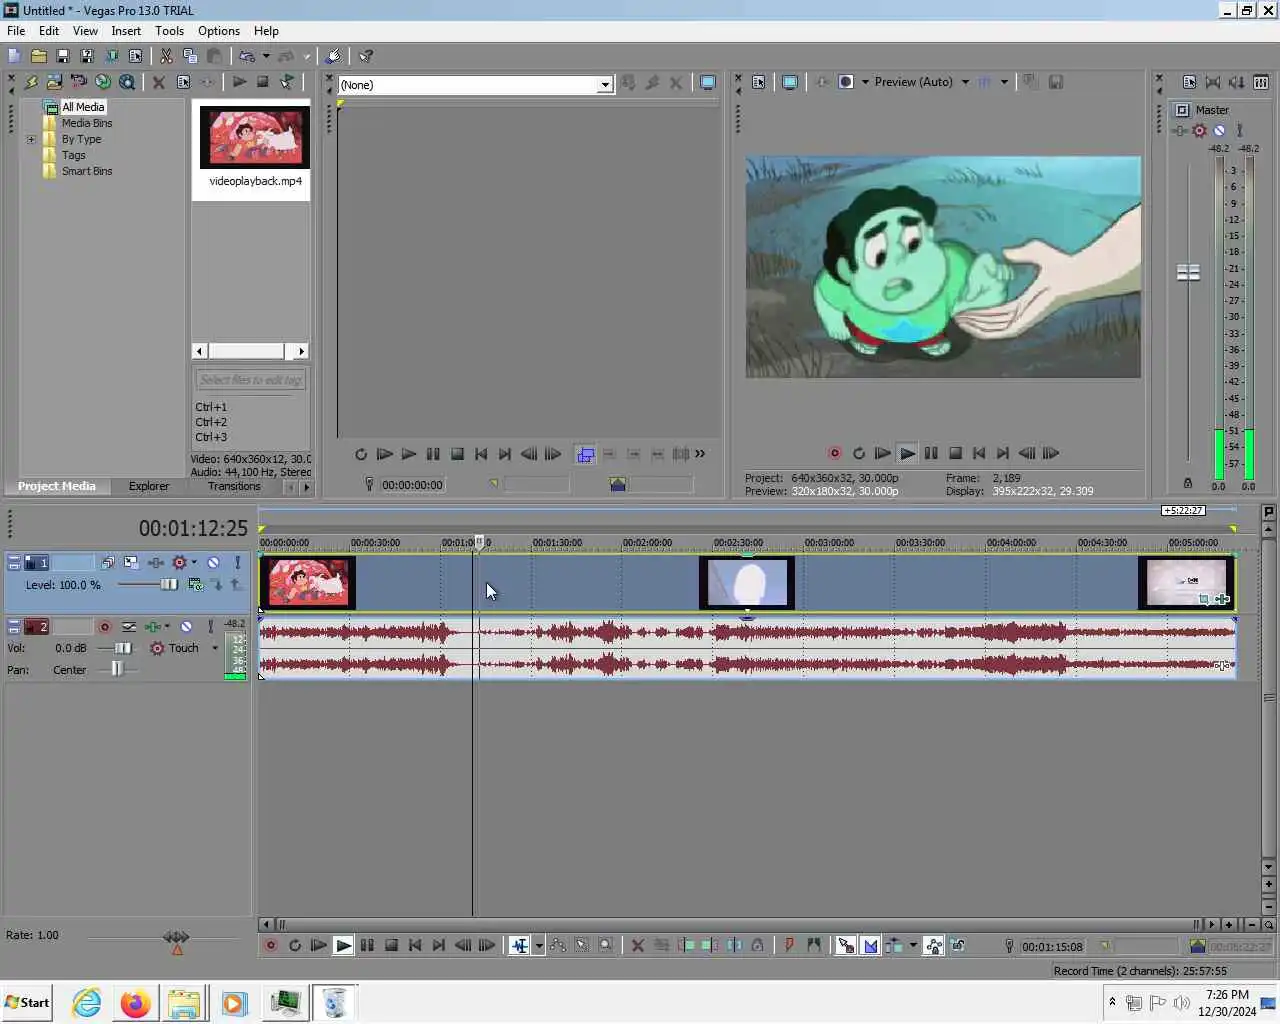Image resolution: width=1280 pixels, height=1024 pixels.
Task: Click Play in the Video Preview transport
Action: coord(907,453)
